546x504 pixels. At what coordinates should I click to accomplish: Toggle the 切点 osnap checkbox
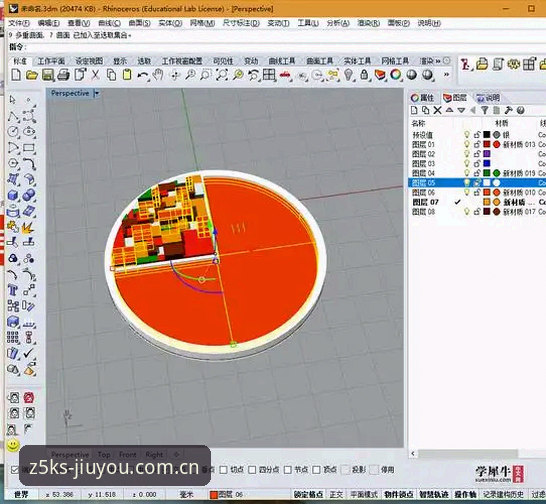click(x=224, y=470)
